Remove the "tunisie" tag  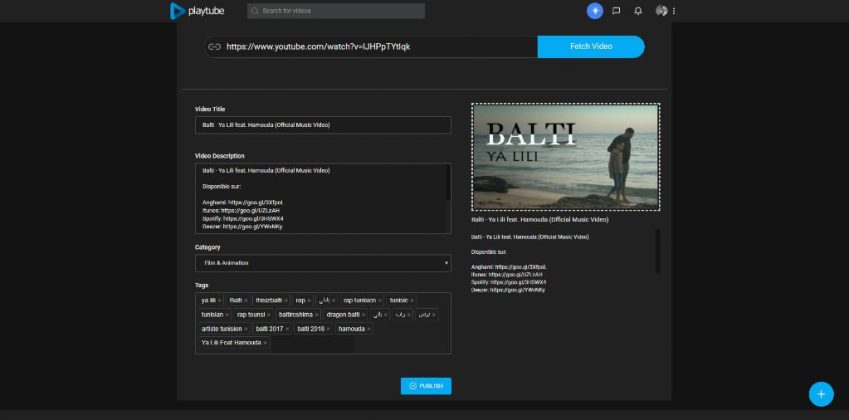(x=412, y=300)
